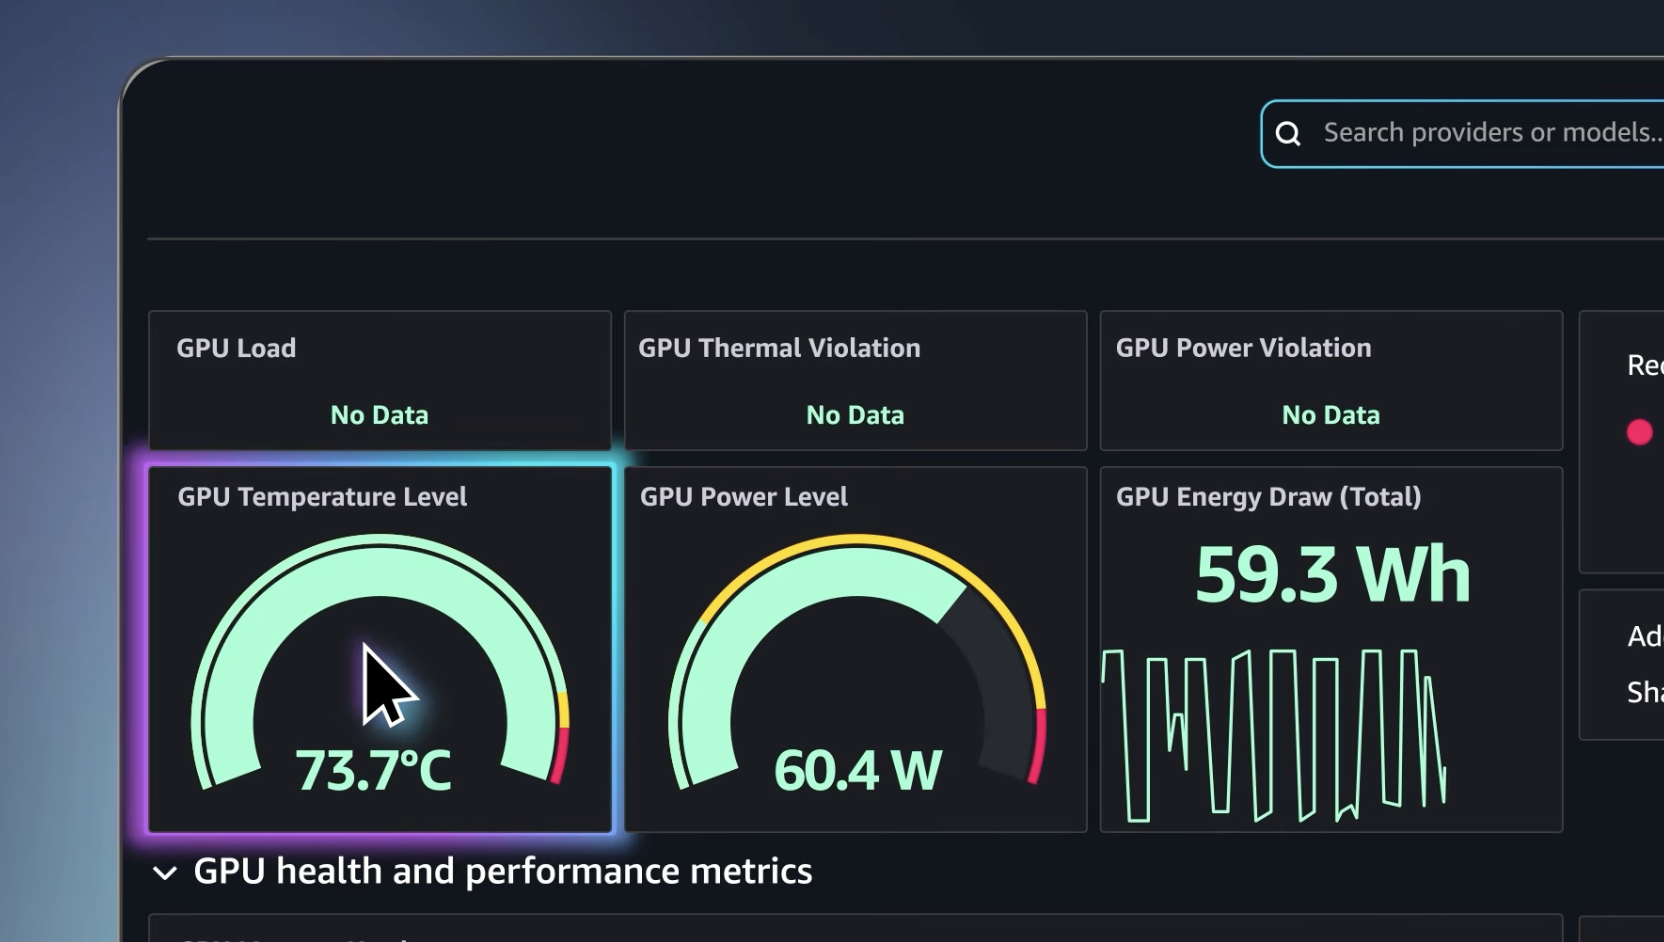Click No Data under GPU Thermal Violation

[855, 415]
